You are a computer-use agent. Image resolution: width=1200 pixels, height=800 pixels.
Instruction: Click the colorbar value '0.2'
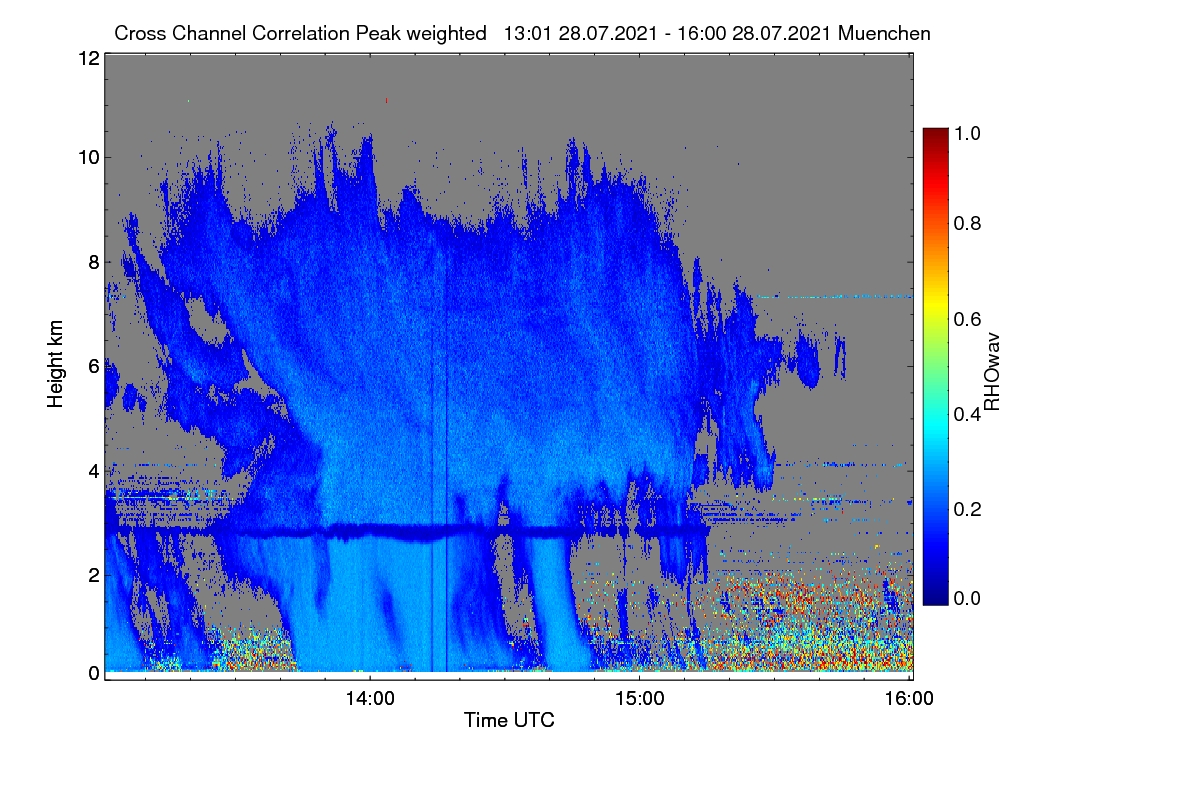966,509
